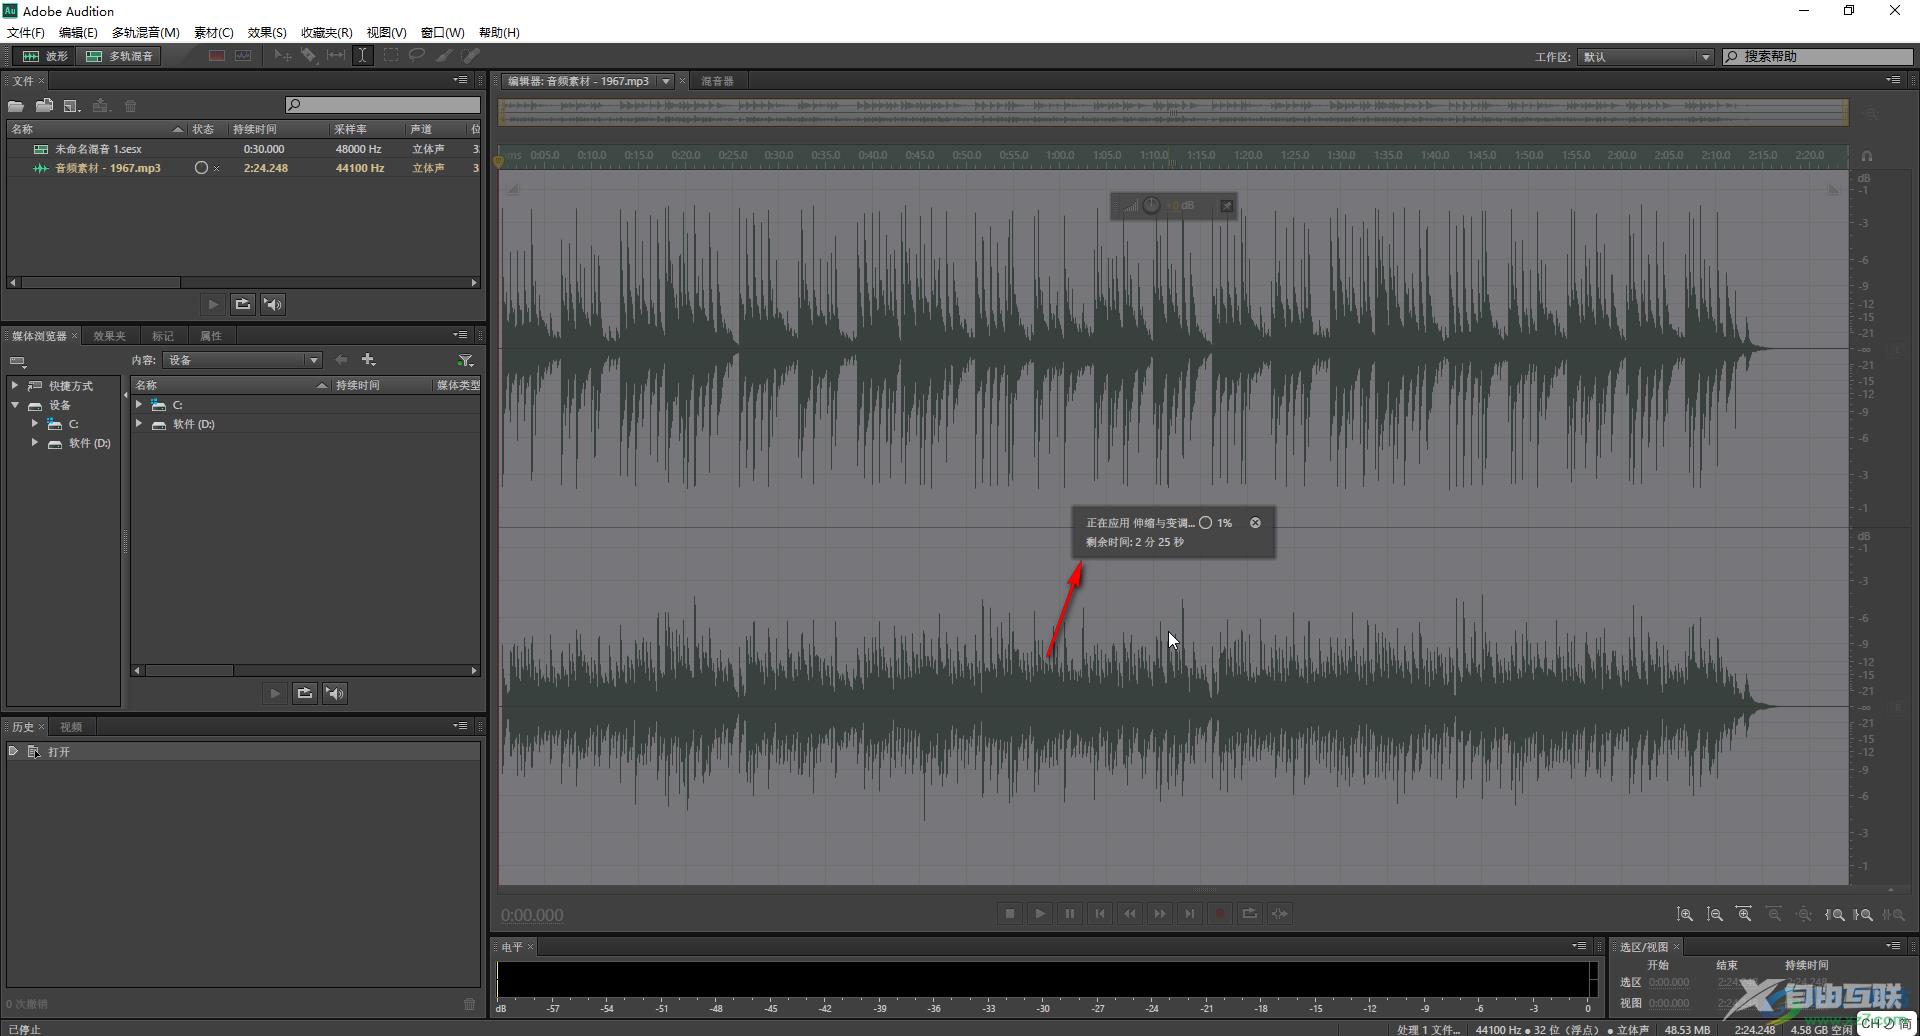Expand C: drive in the left tree
1920x1036 pixels.
coord(35,424)
